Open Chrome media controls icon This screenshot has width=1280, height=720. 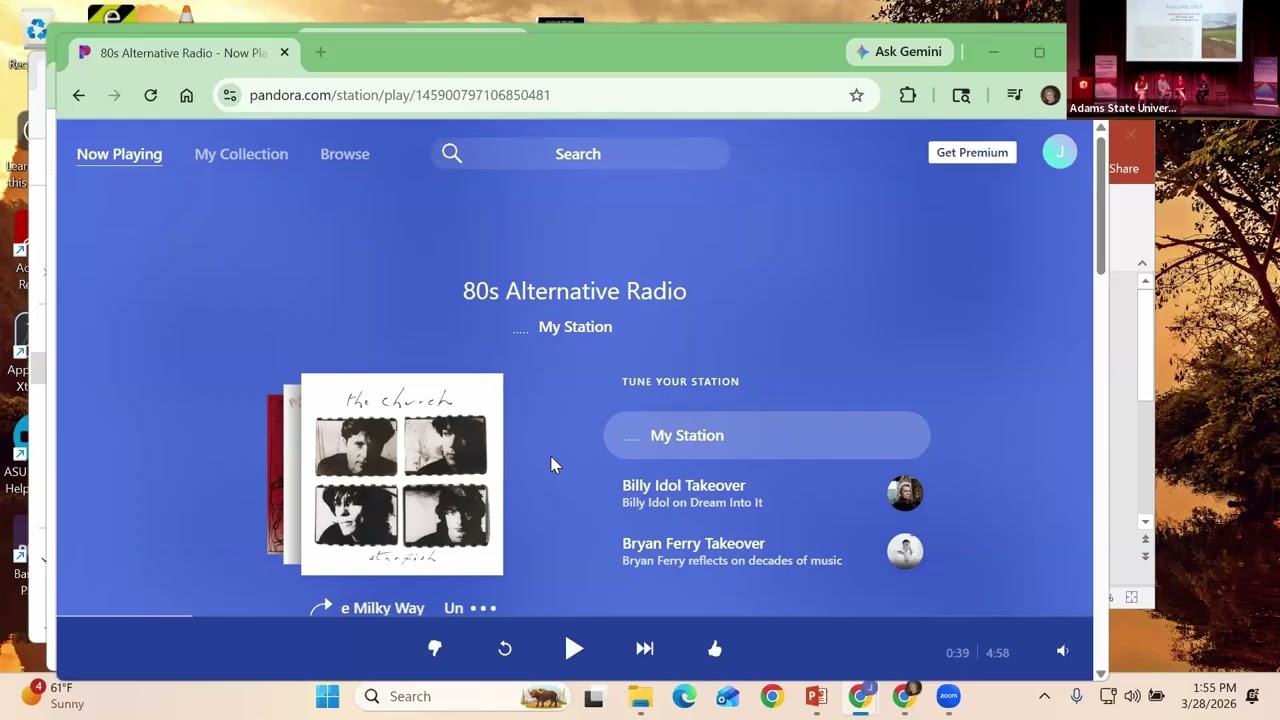1014,95
